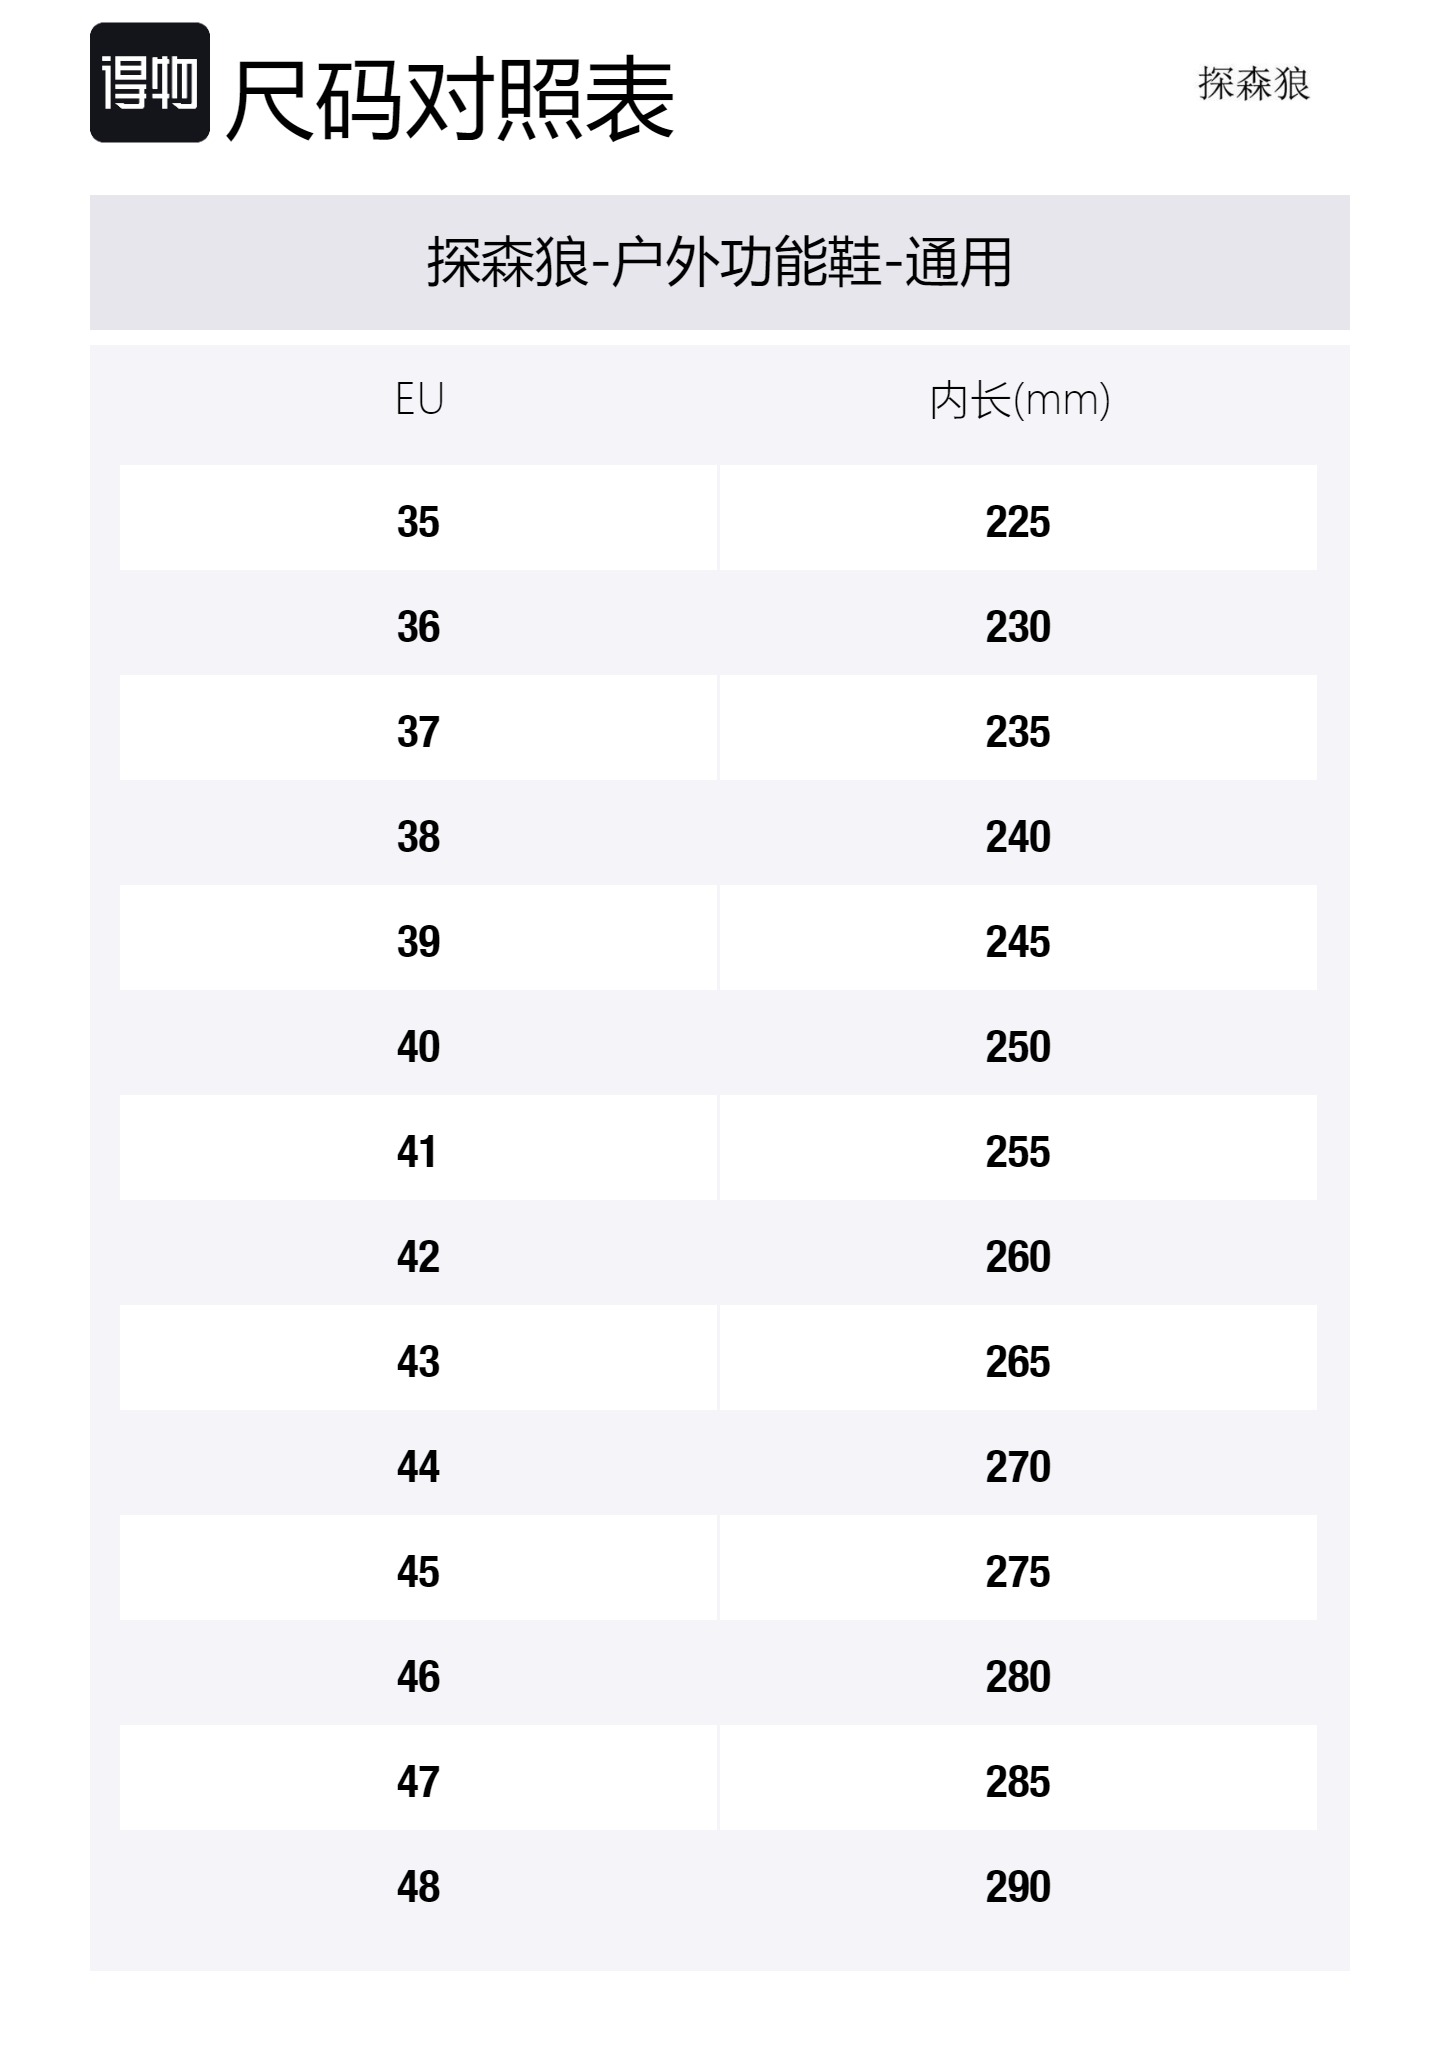Pick EU size 47 row
This screenshot has width=1440, height=2049.
click(418, 1782)
